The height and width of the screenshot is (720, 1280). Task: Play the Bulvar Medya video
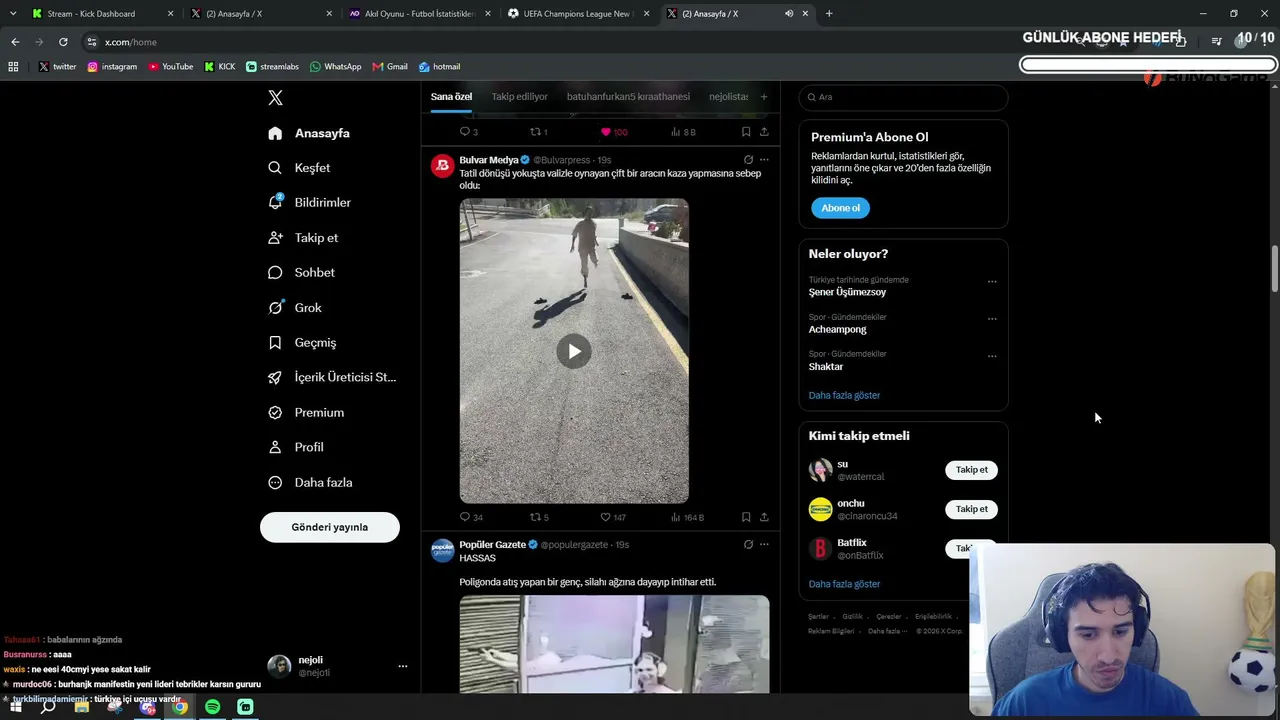coord(574,351)
